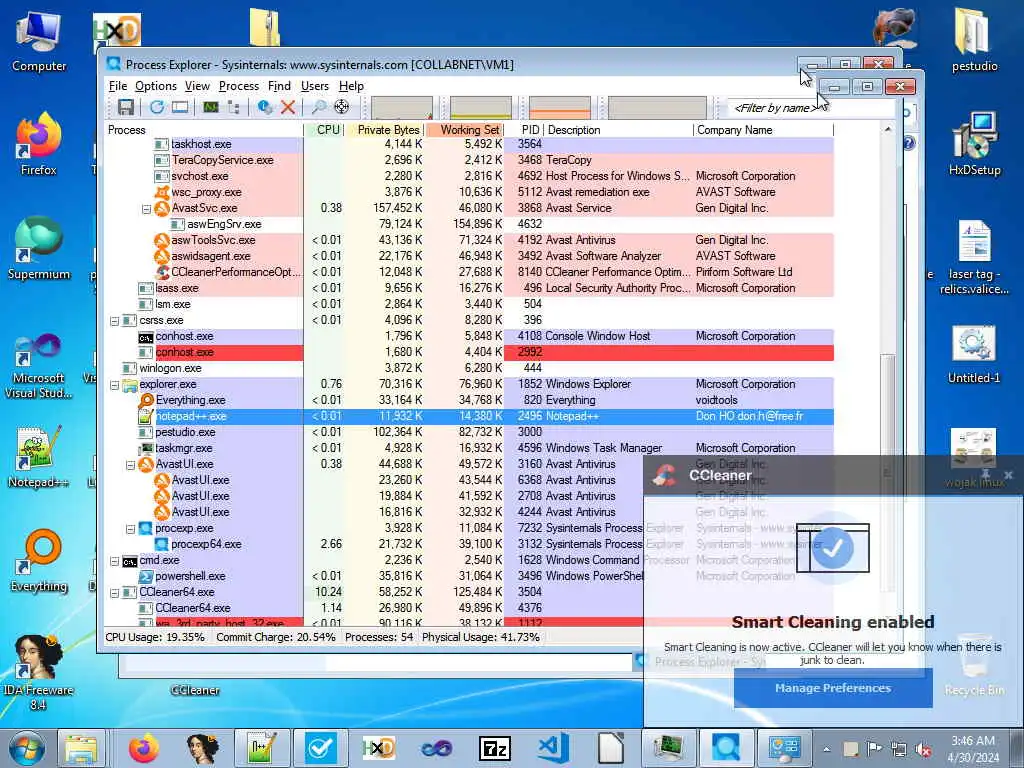Click the Refresh Now toolbar icon
Image resolution: width=1024 pixels, height=768 pixels.
157,107
